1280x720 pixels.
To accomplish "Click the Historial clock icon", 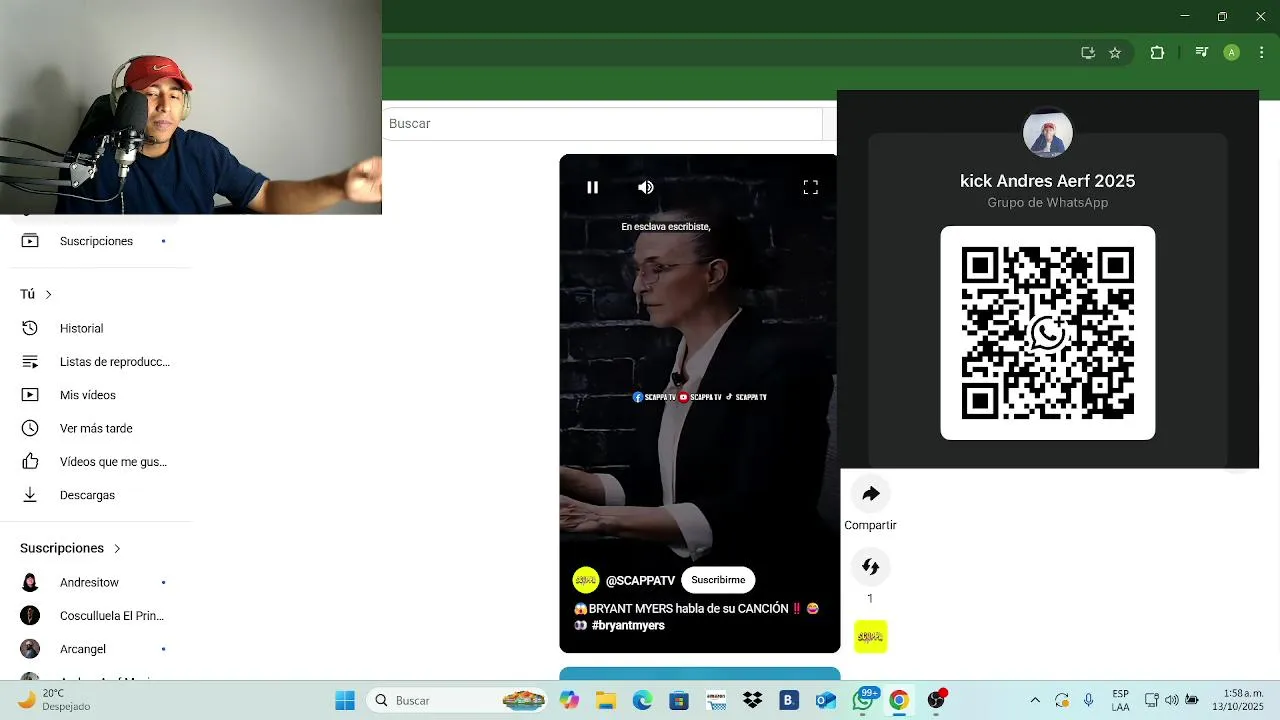I will (x=30, y=328).
